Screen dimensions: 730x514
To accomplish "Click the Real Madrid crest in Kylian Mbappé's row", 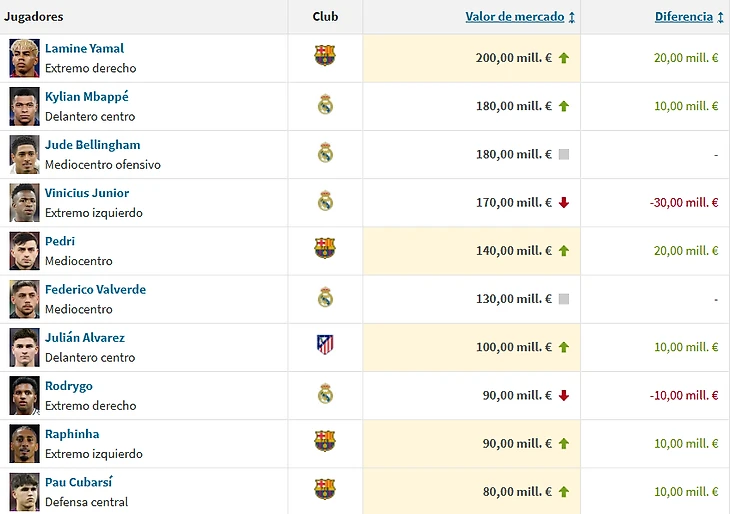I will pos(325,104).
